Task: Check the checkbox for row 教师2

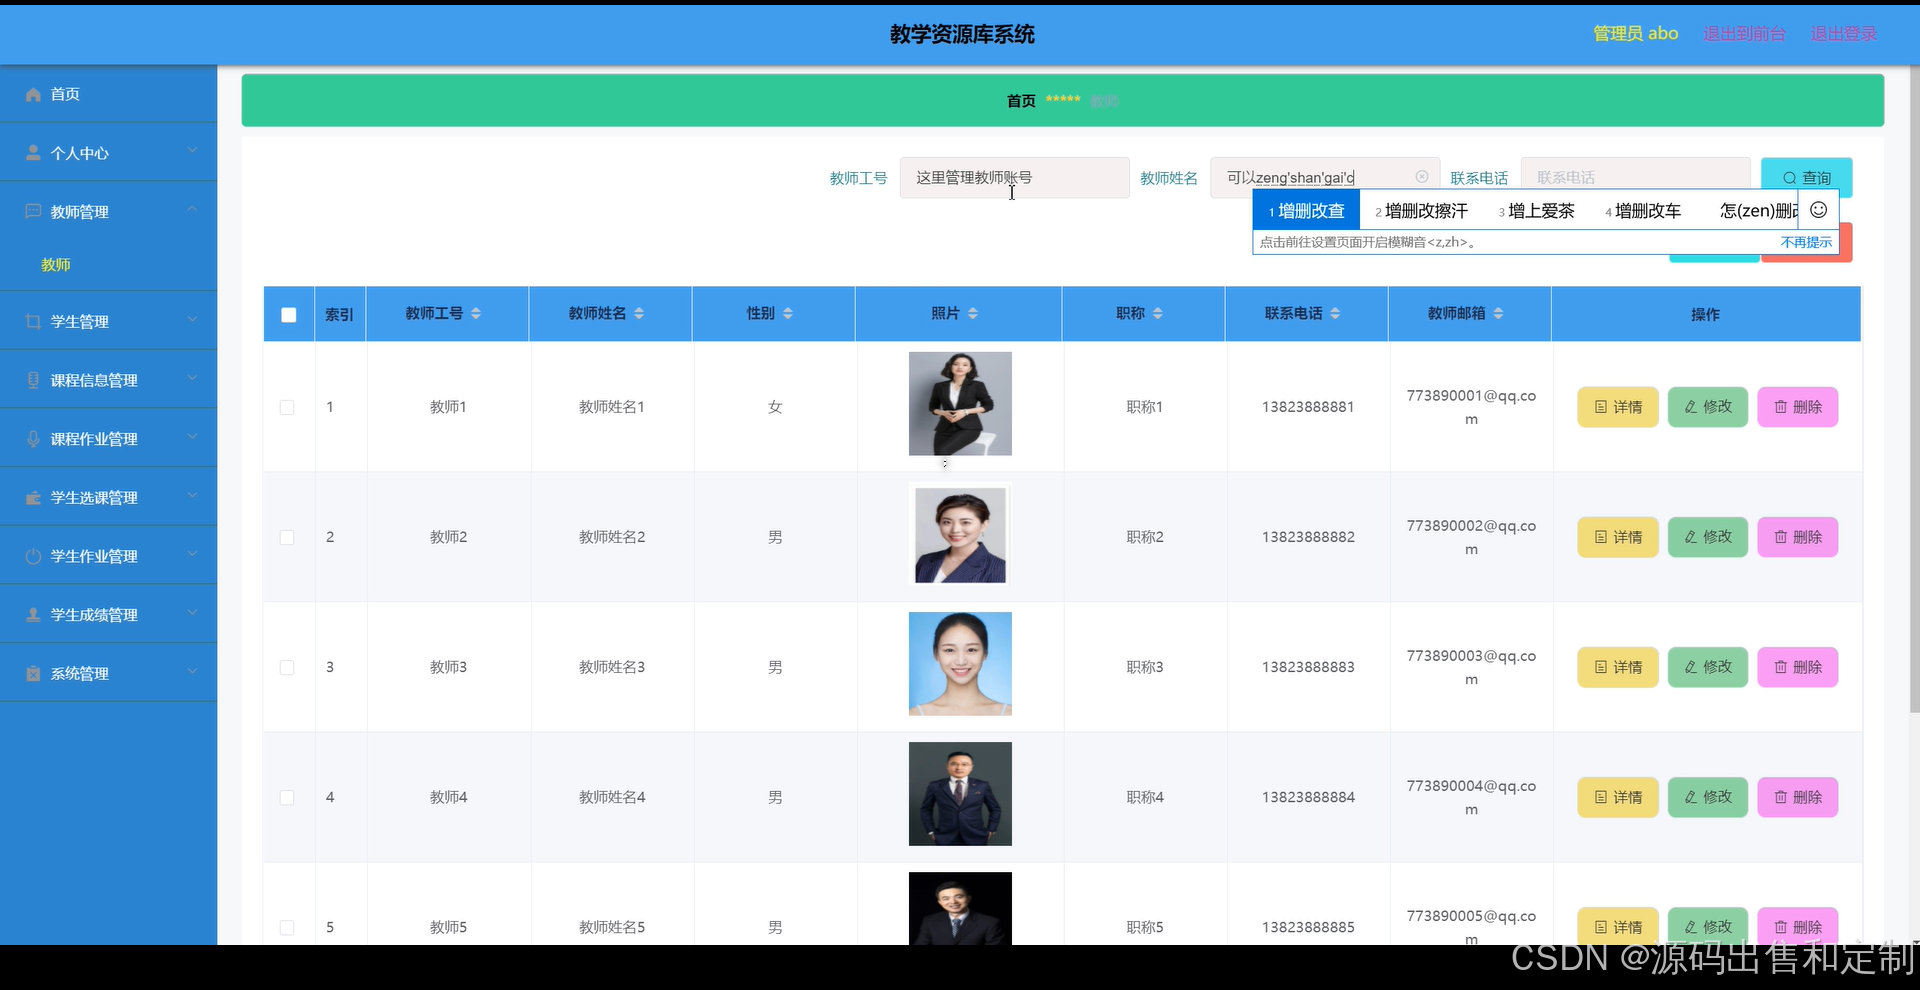Action: tap(287, 537)
